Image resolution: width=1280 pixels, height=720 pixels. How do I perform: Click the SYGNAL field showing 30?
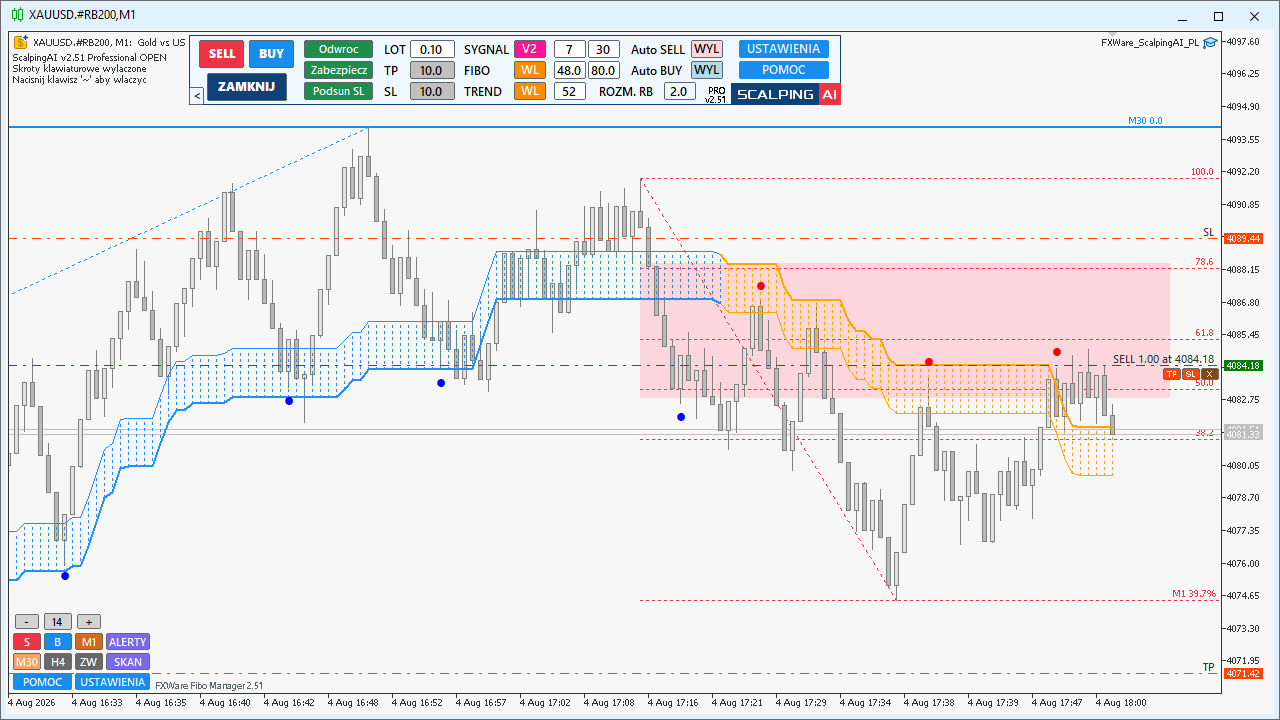point(604,49)
